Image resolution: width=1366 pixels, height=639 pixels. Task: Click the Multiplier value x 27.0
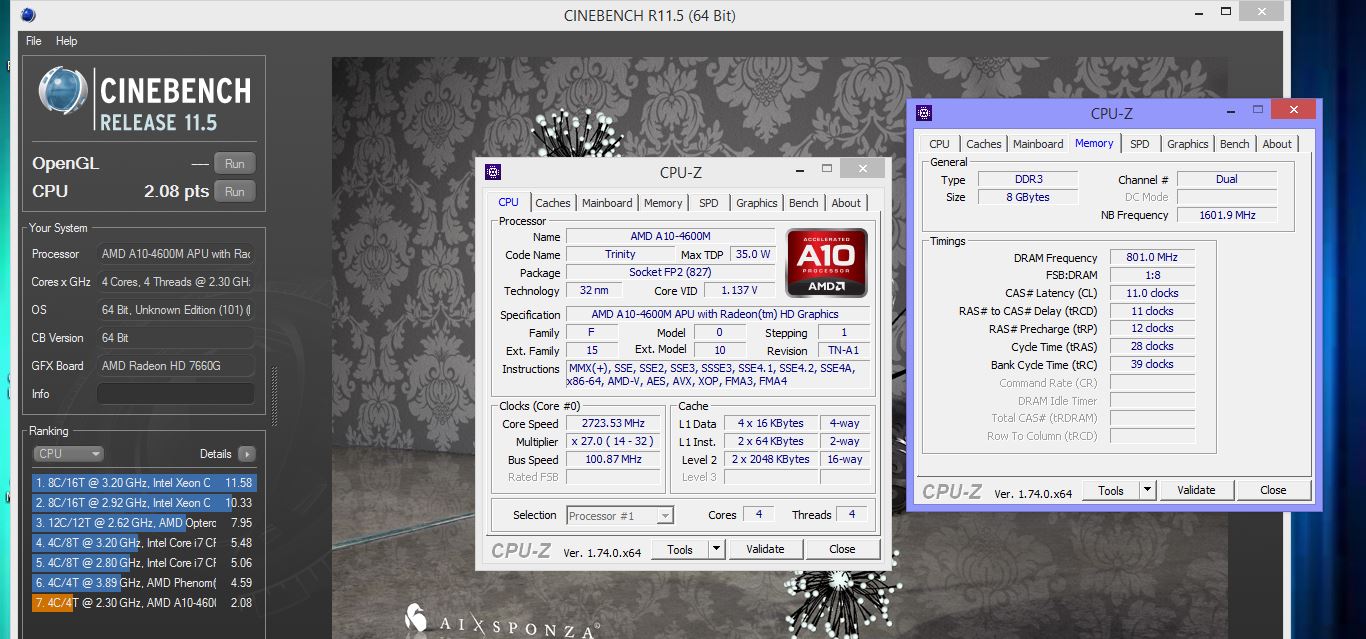coord(613,441)
